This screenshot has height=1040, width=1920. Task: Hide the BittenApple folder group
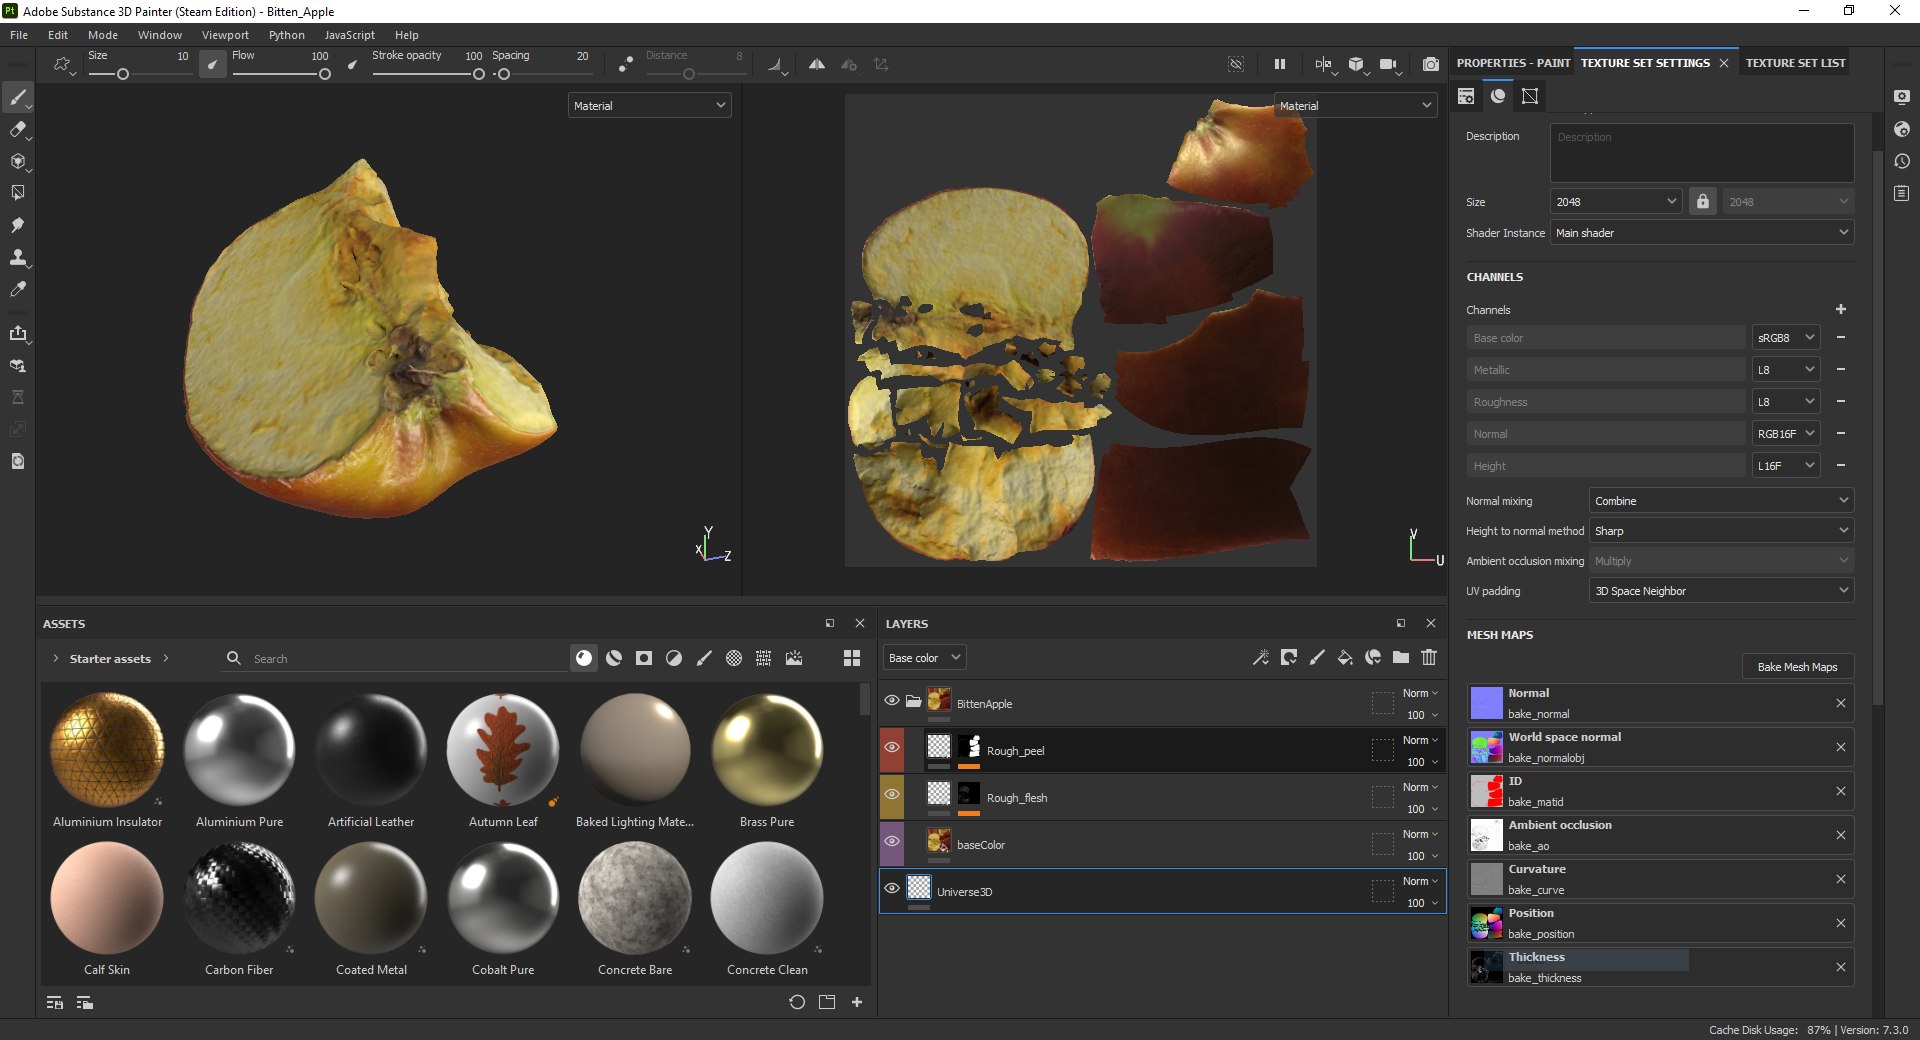click(x=892, y=700)
